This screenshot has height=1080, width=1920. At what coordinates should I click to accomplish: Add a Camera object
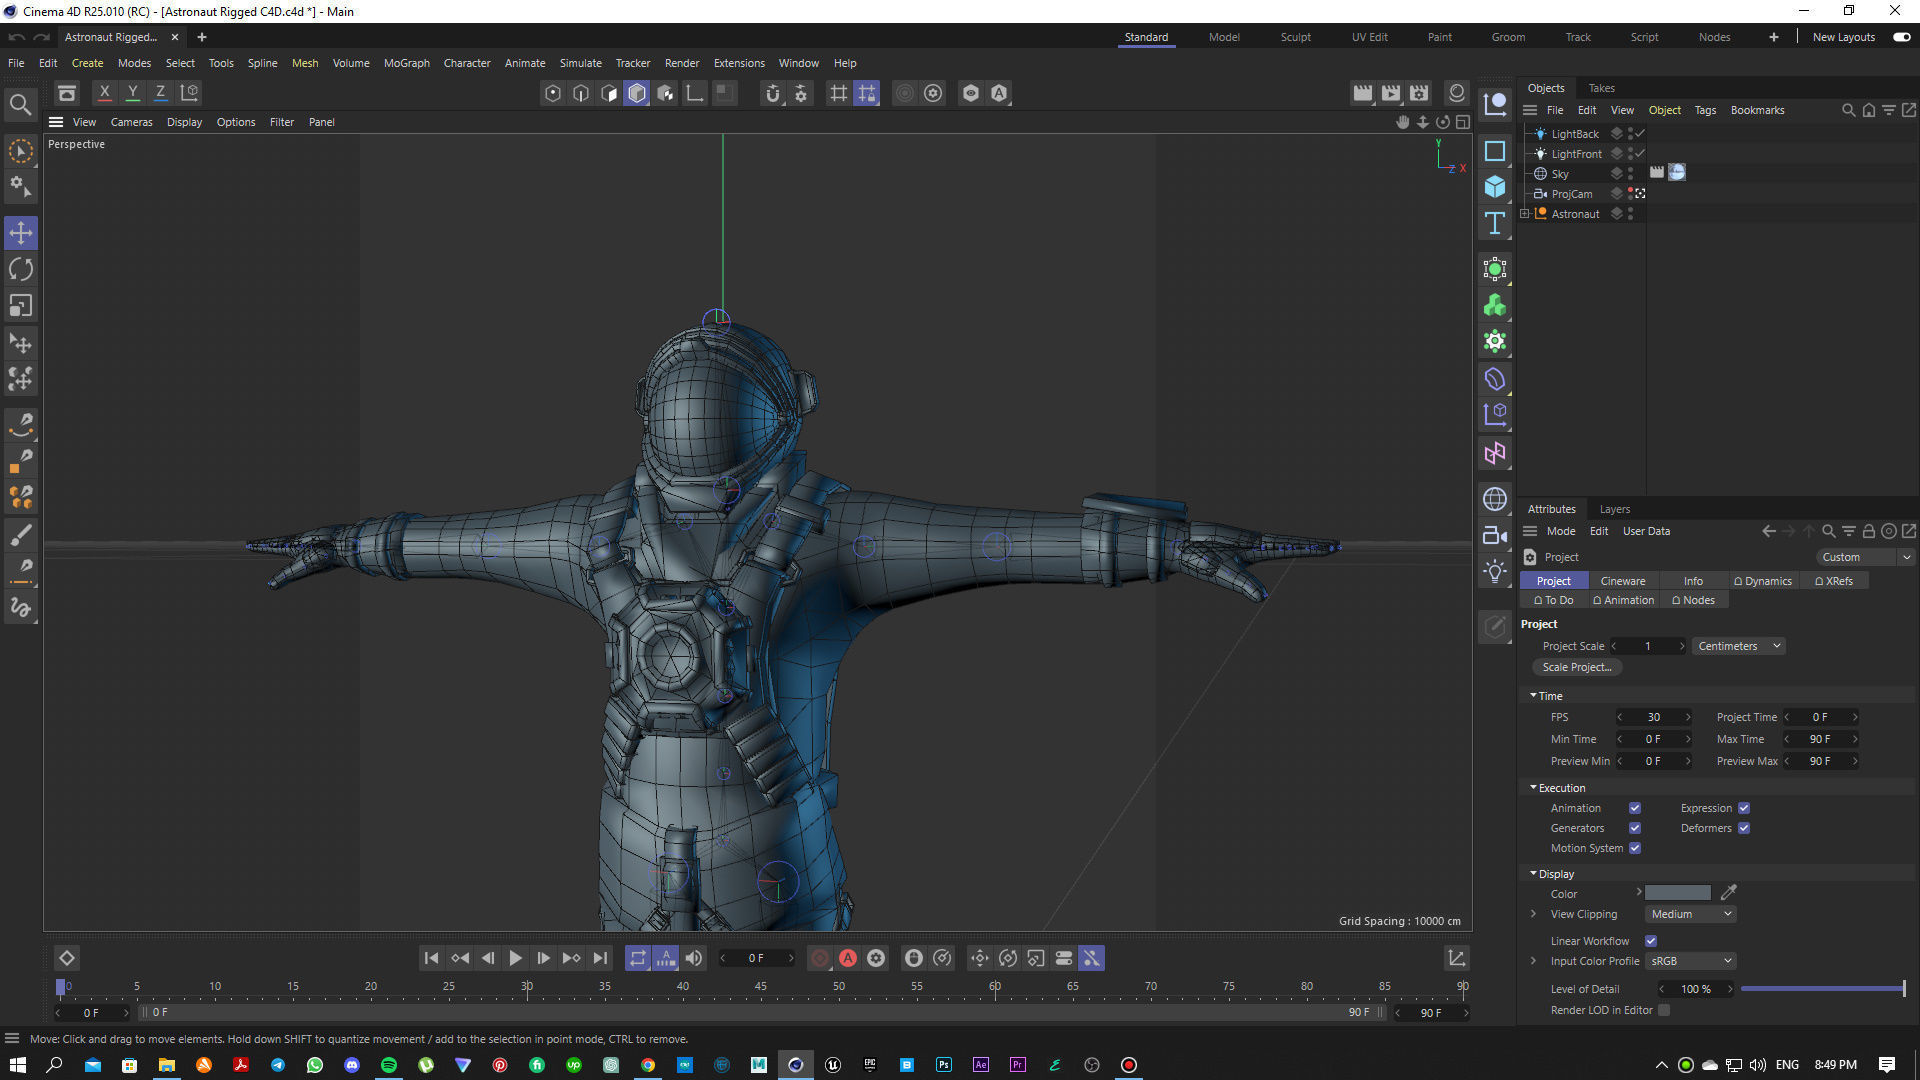point(1495,535)
